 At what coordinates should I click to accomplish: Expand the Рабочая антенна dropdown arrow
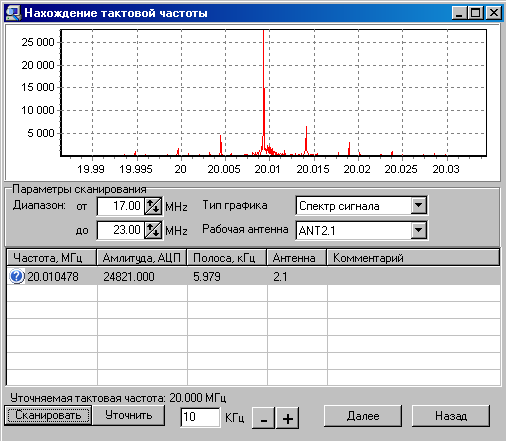419,230
